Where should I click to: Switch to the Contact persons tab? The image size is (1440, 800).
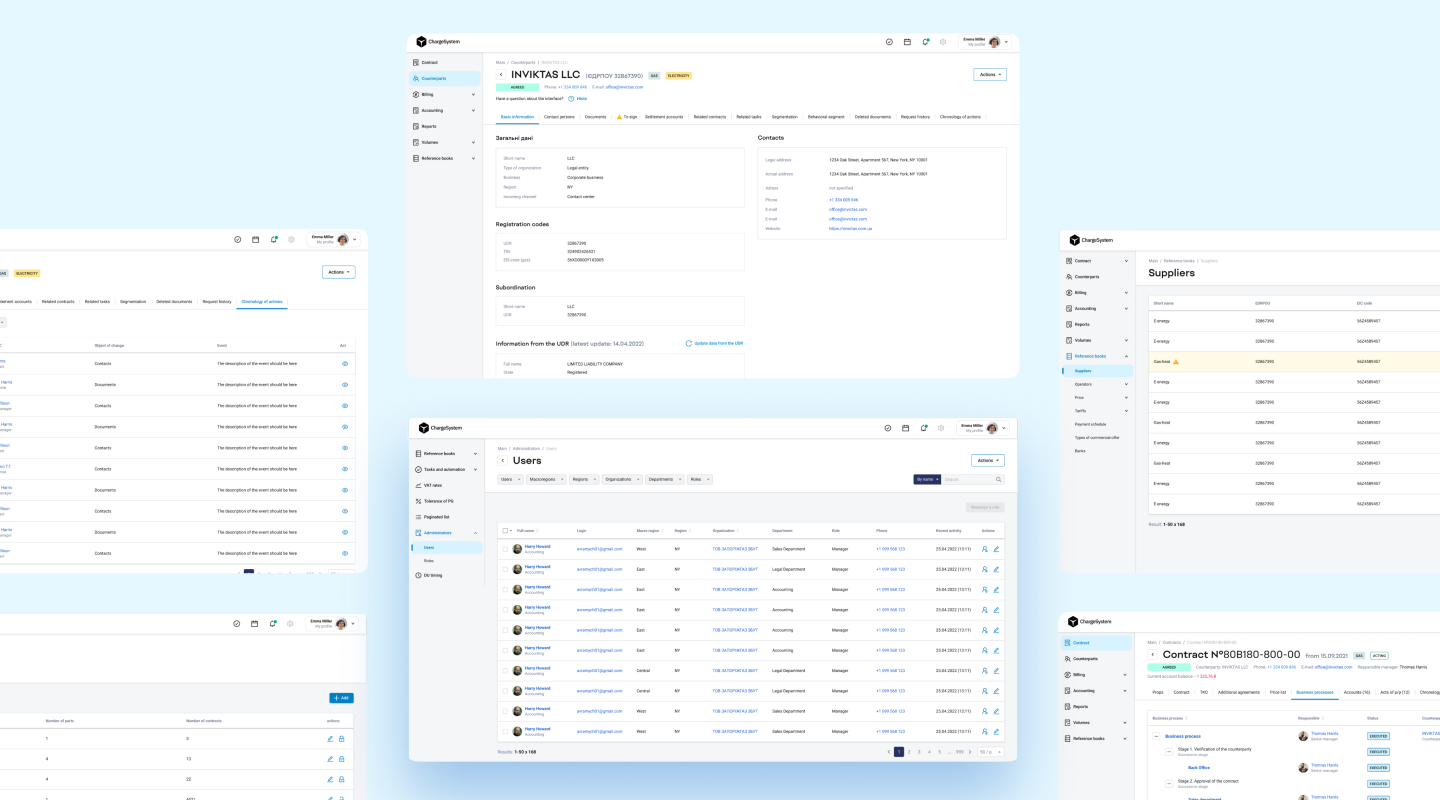coord(559,117)
